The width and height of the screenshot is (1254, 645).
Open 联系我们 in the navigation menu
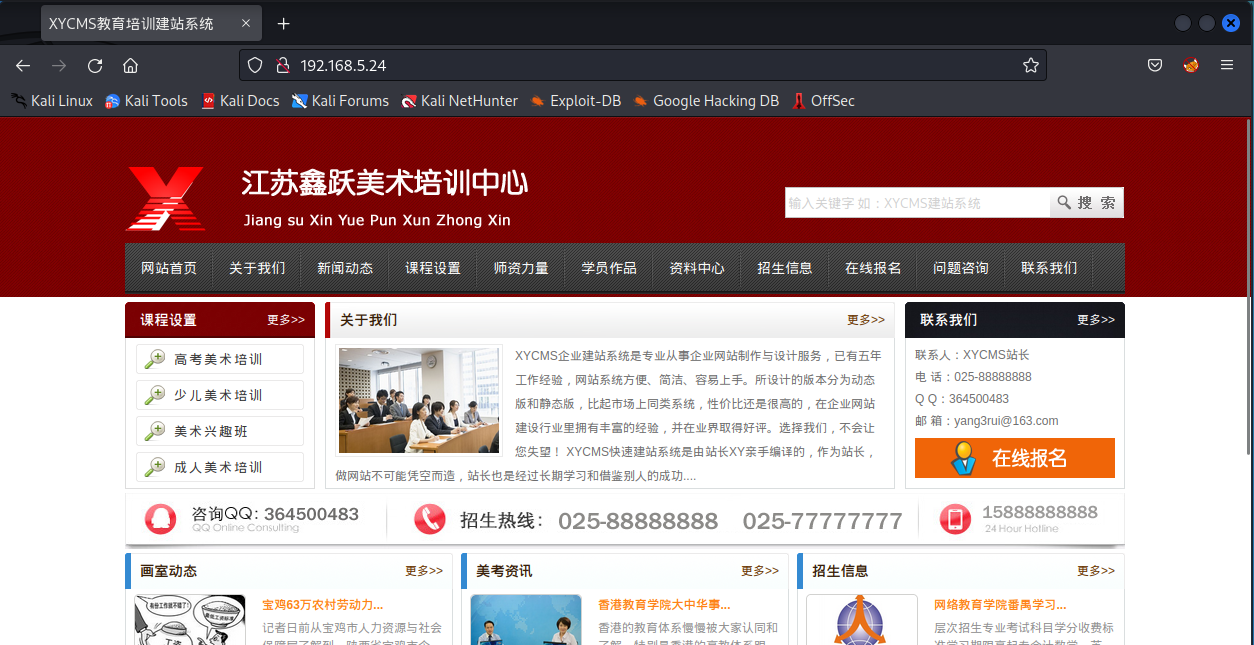point(1049,268)
